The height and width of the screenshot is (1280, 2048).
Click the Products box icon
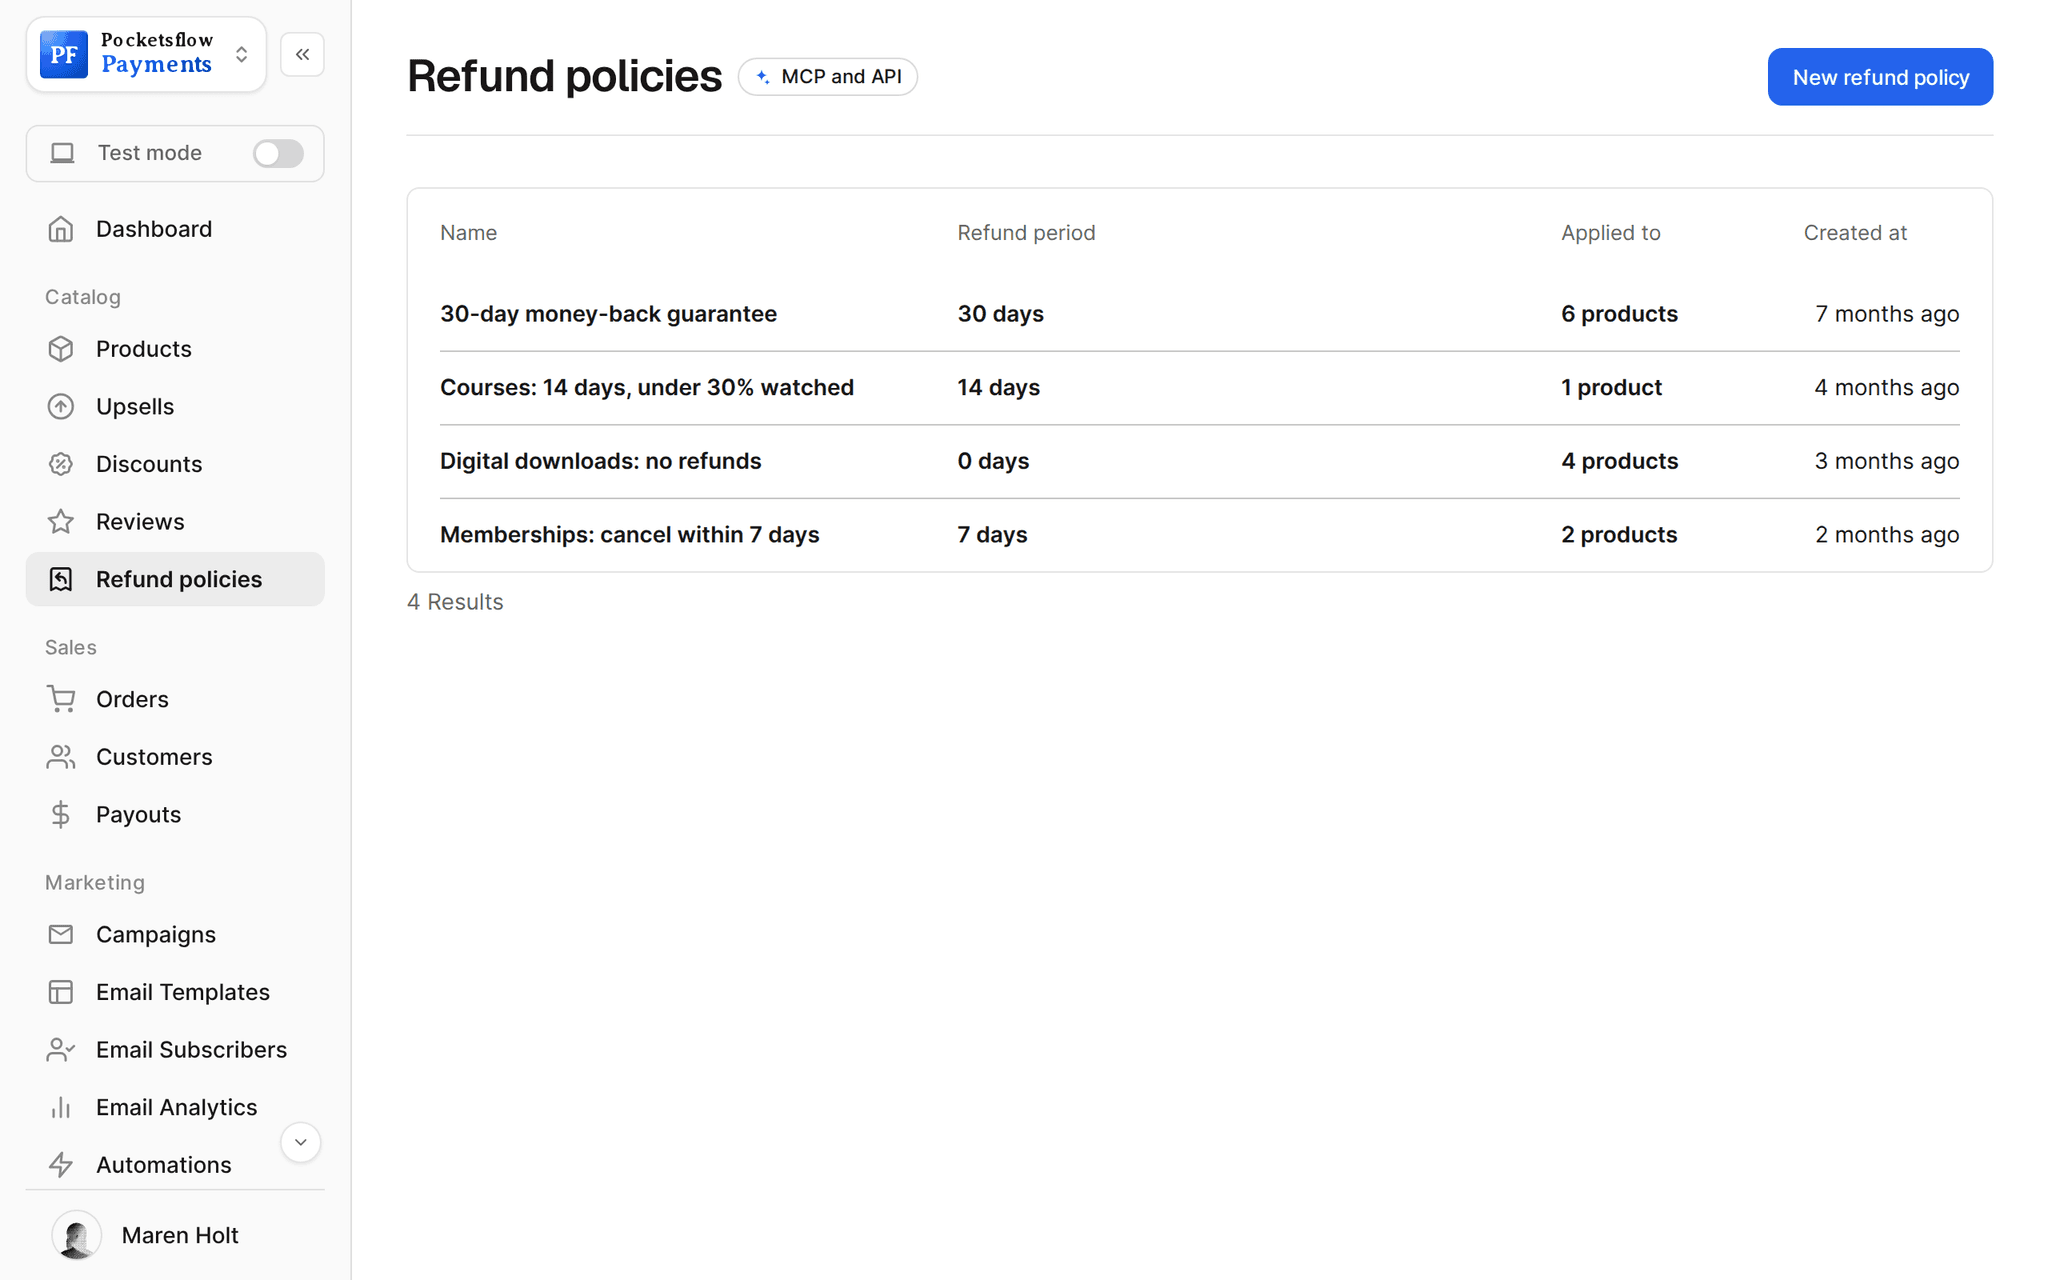point(61,349)
